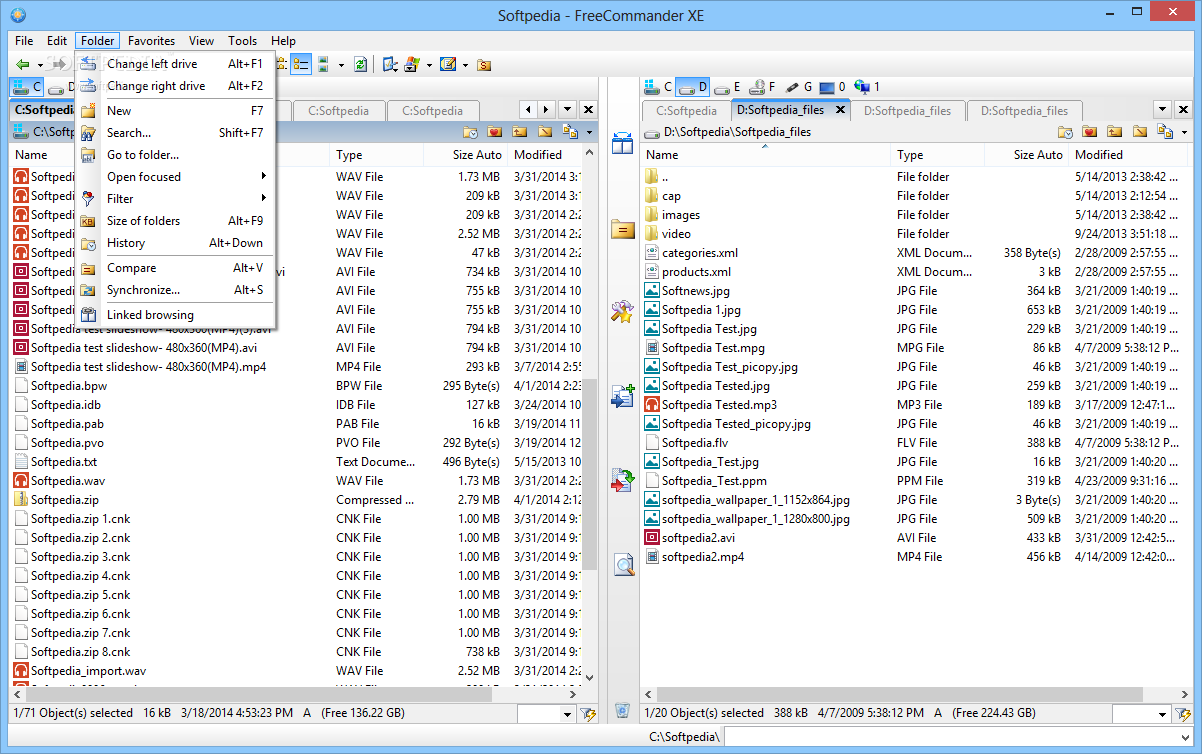The width and height of the screenshot is (1202, 754).
Task: Open right status bar filter combo dropdown
Action: (x=1163, y=713)
